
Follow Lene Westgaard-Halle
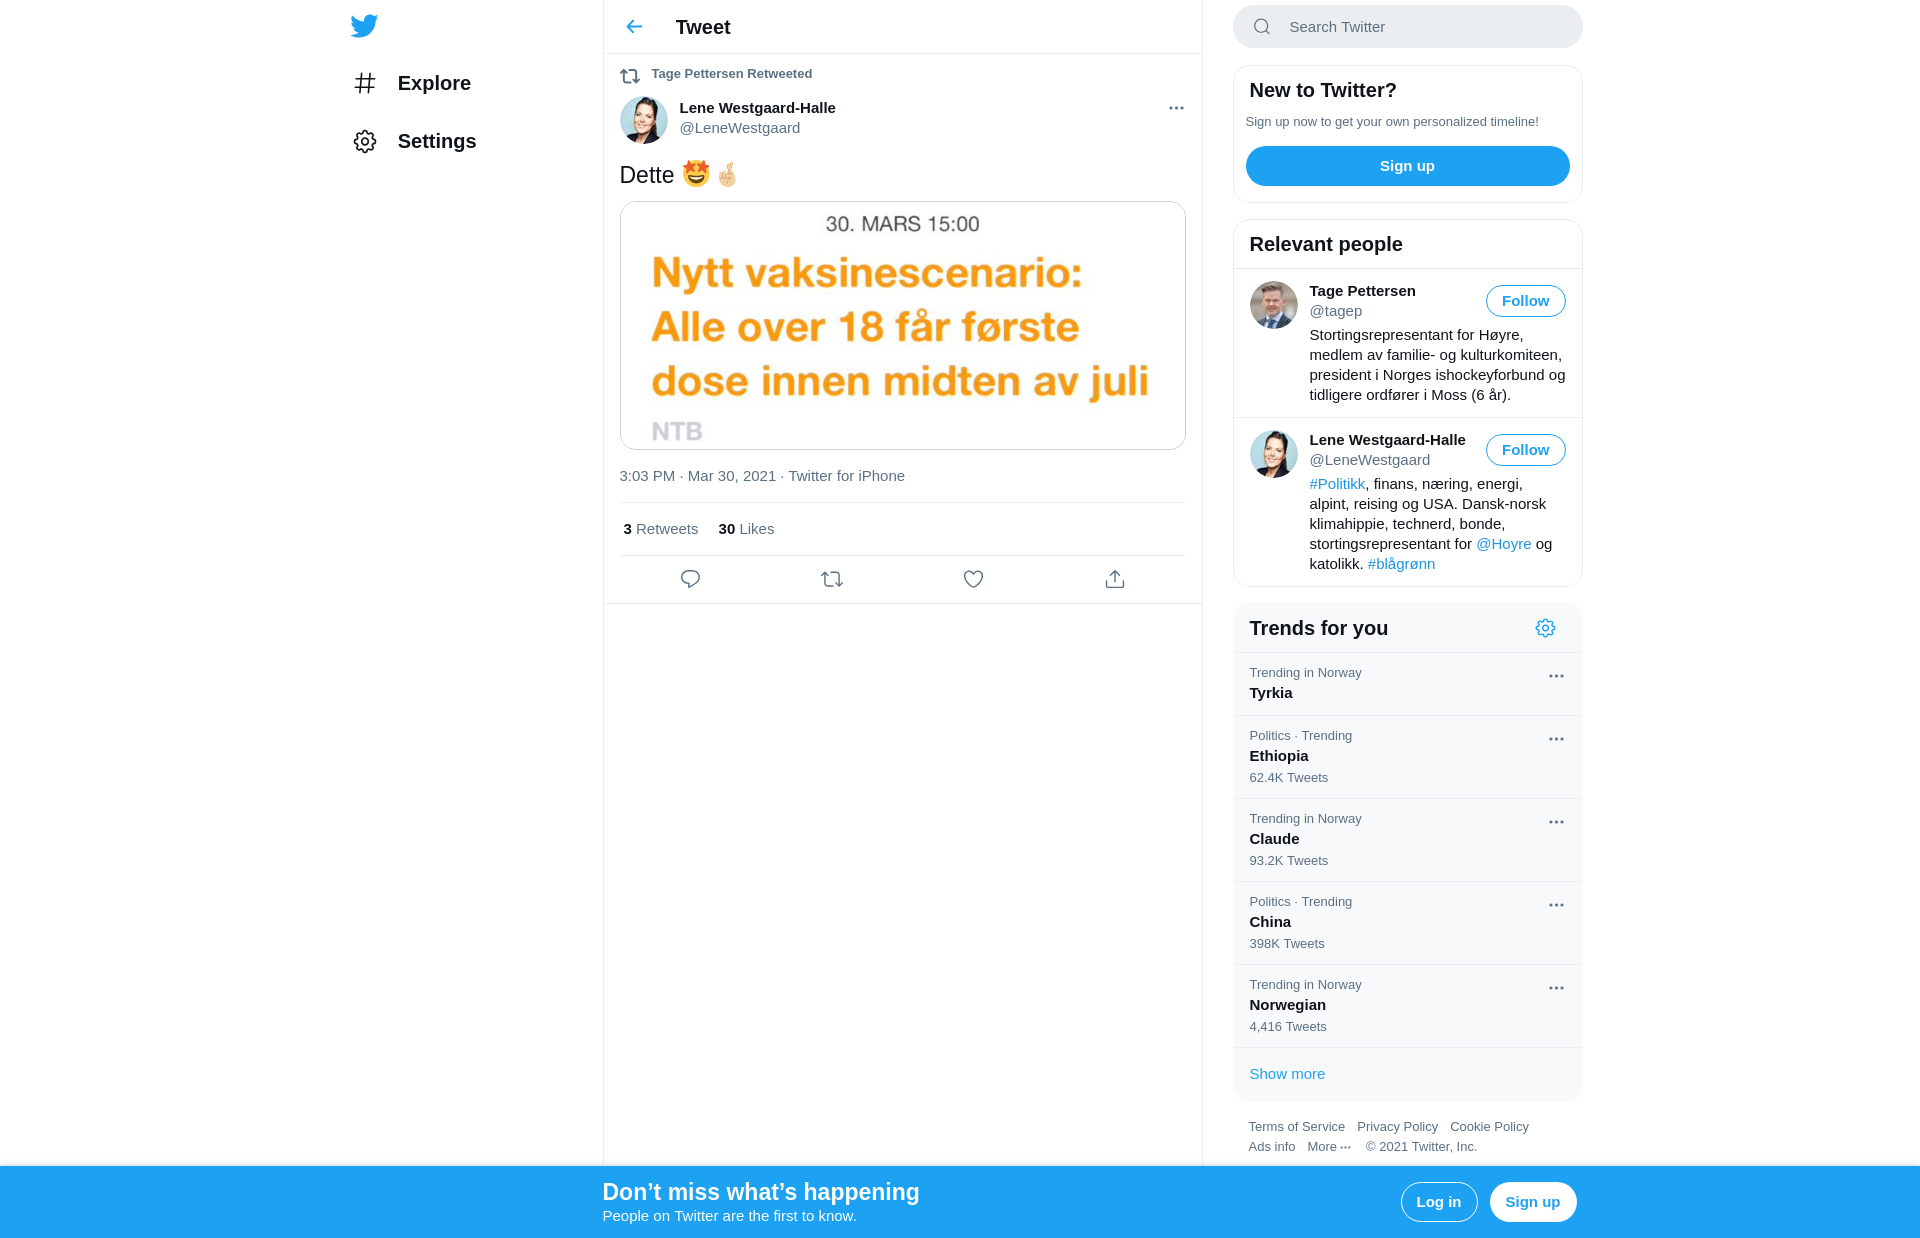pos(1525,450)
